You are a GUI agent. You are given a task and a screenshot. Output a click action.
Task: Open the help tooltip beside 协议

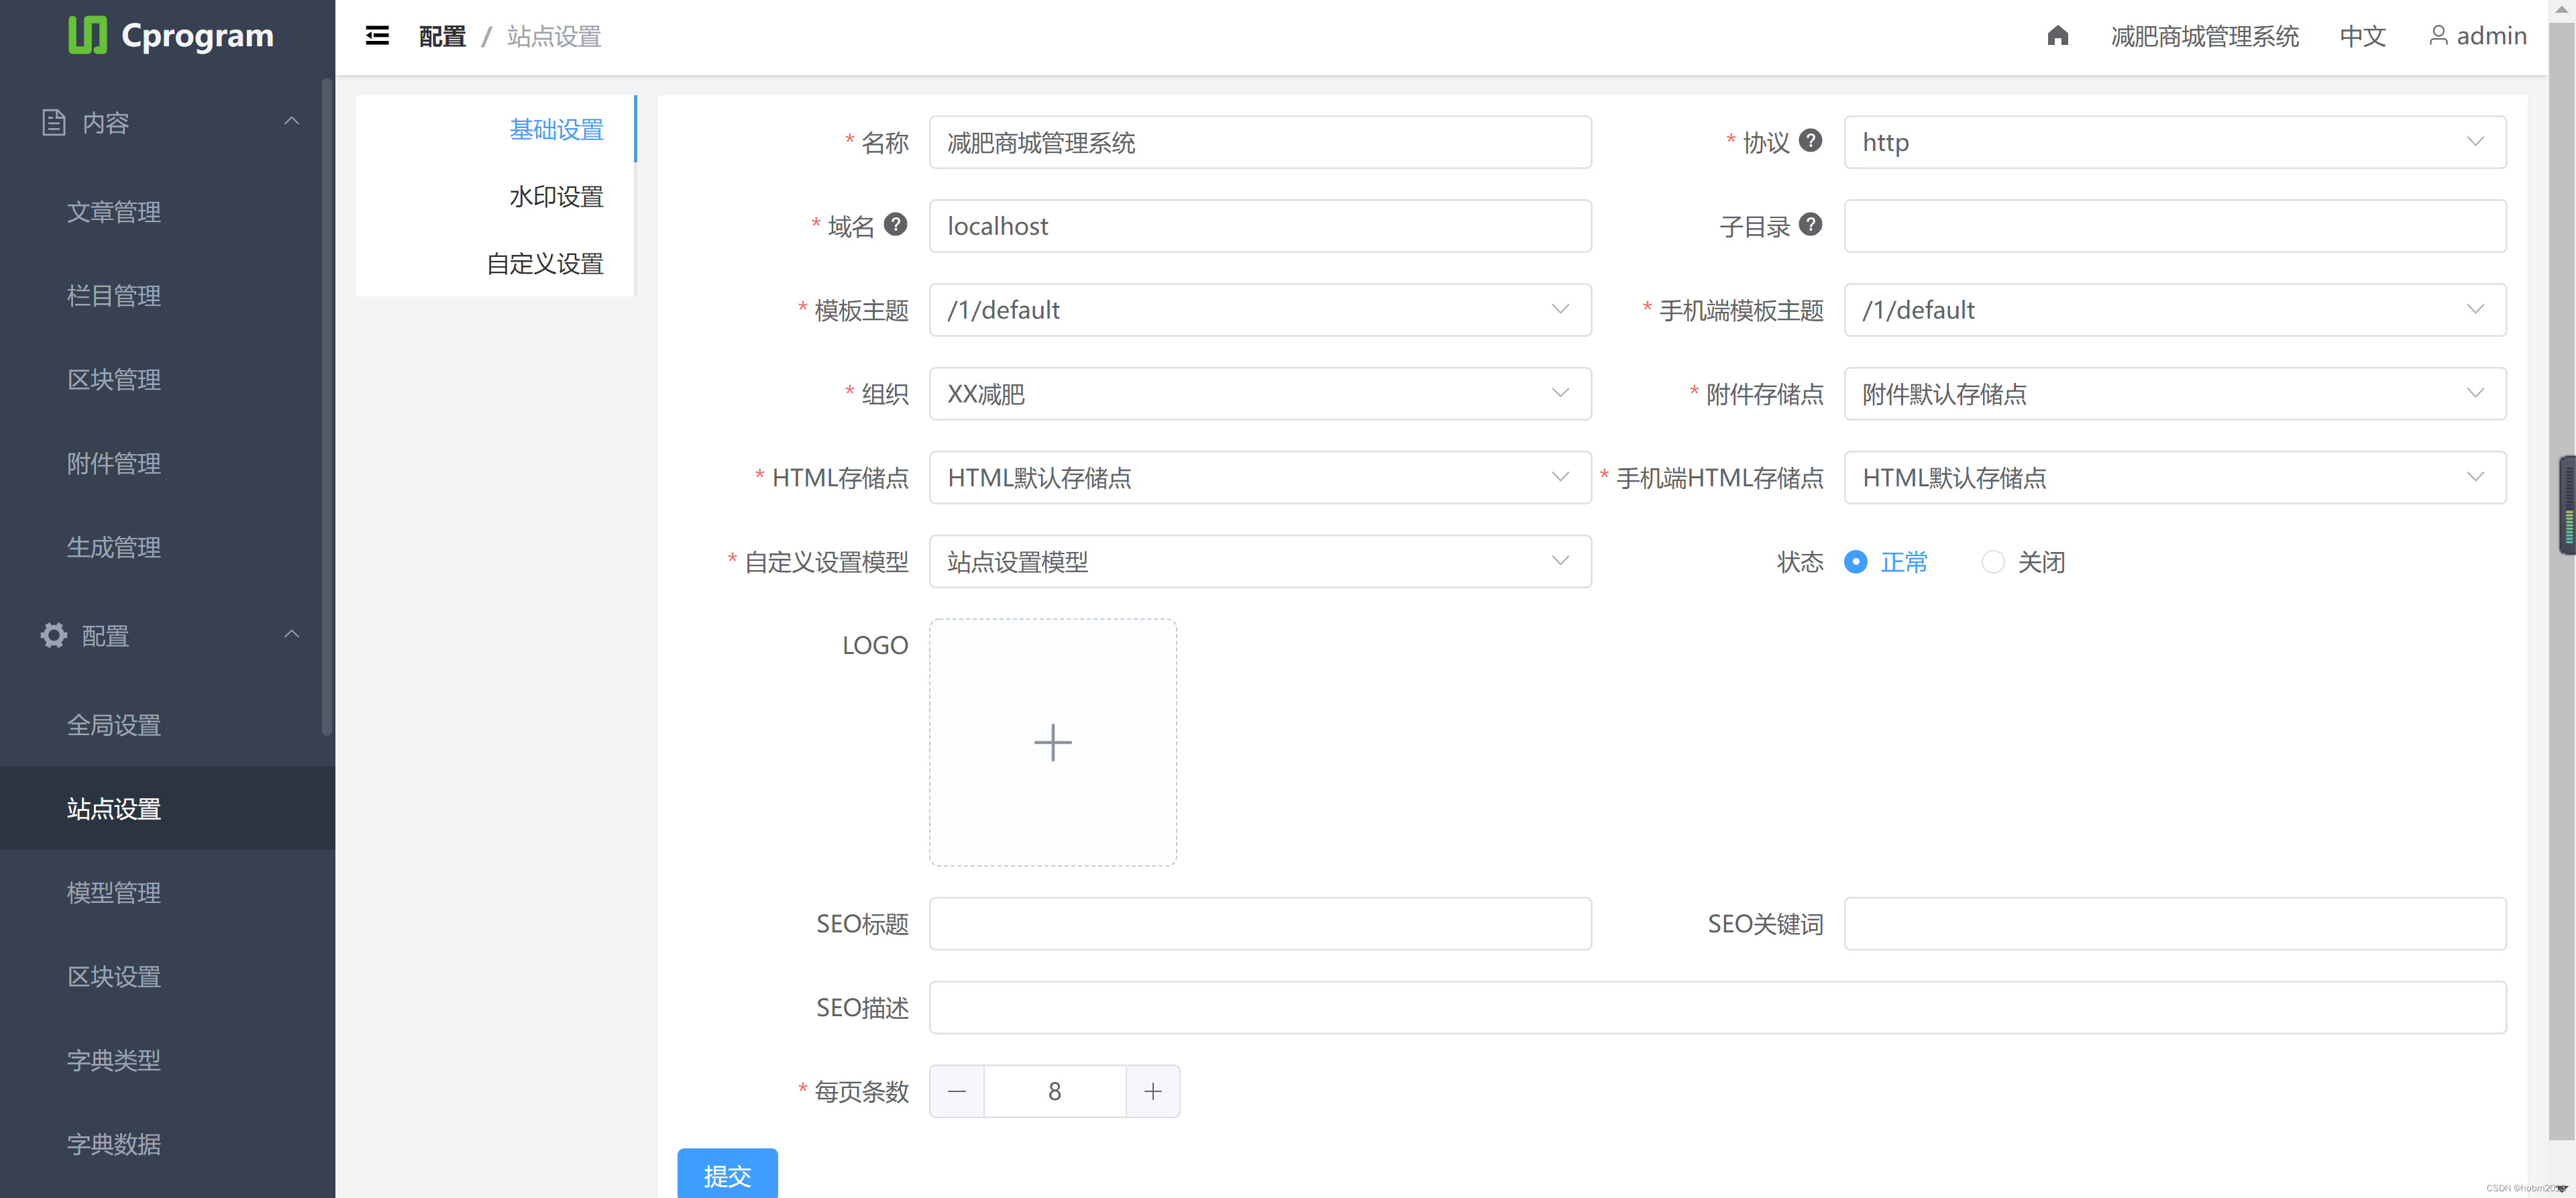1810,140
